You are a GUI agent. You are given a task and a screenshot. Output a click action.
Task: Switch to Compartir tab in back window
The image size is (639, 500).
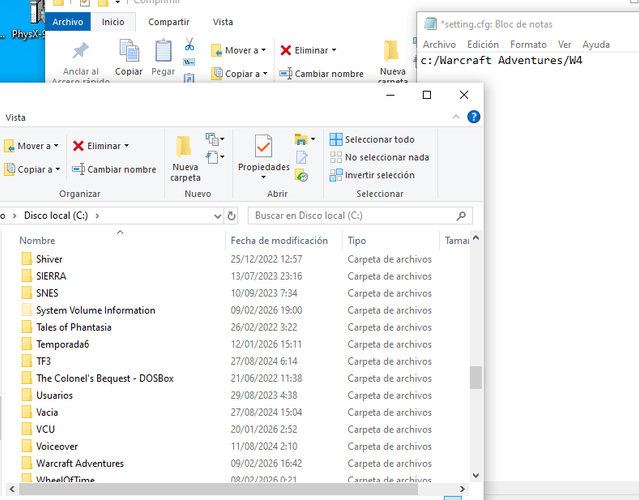[169, 22]
